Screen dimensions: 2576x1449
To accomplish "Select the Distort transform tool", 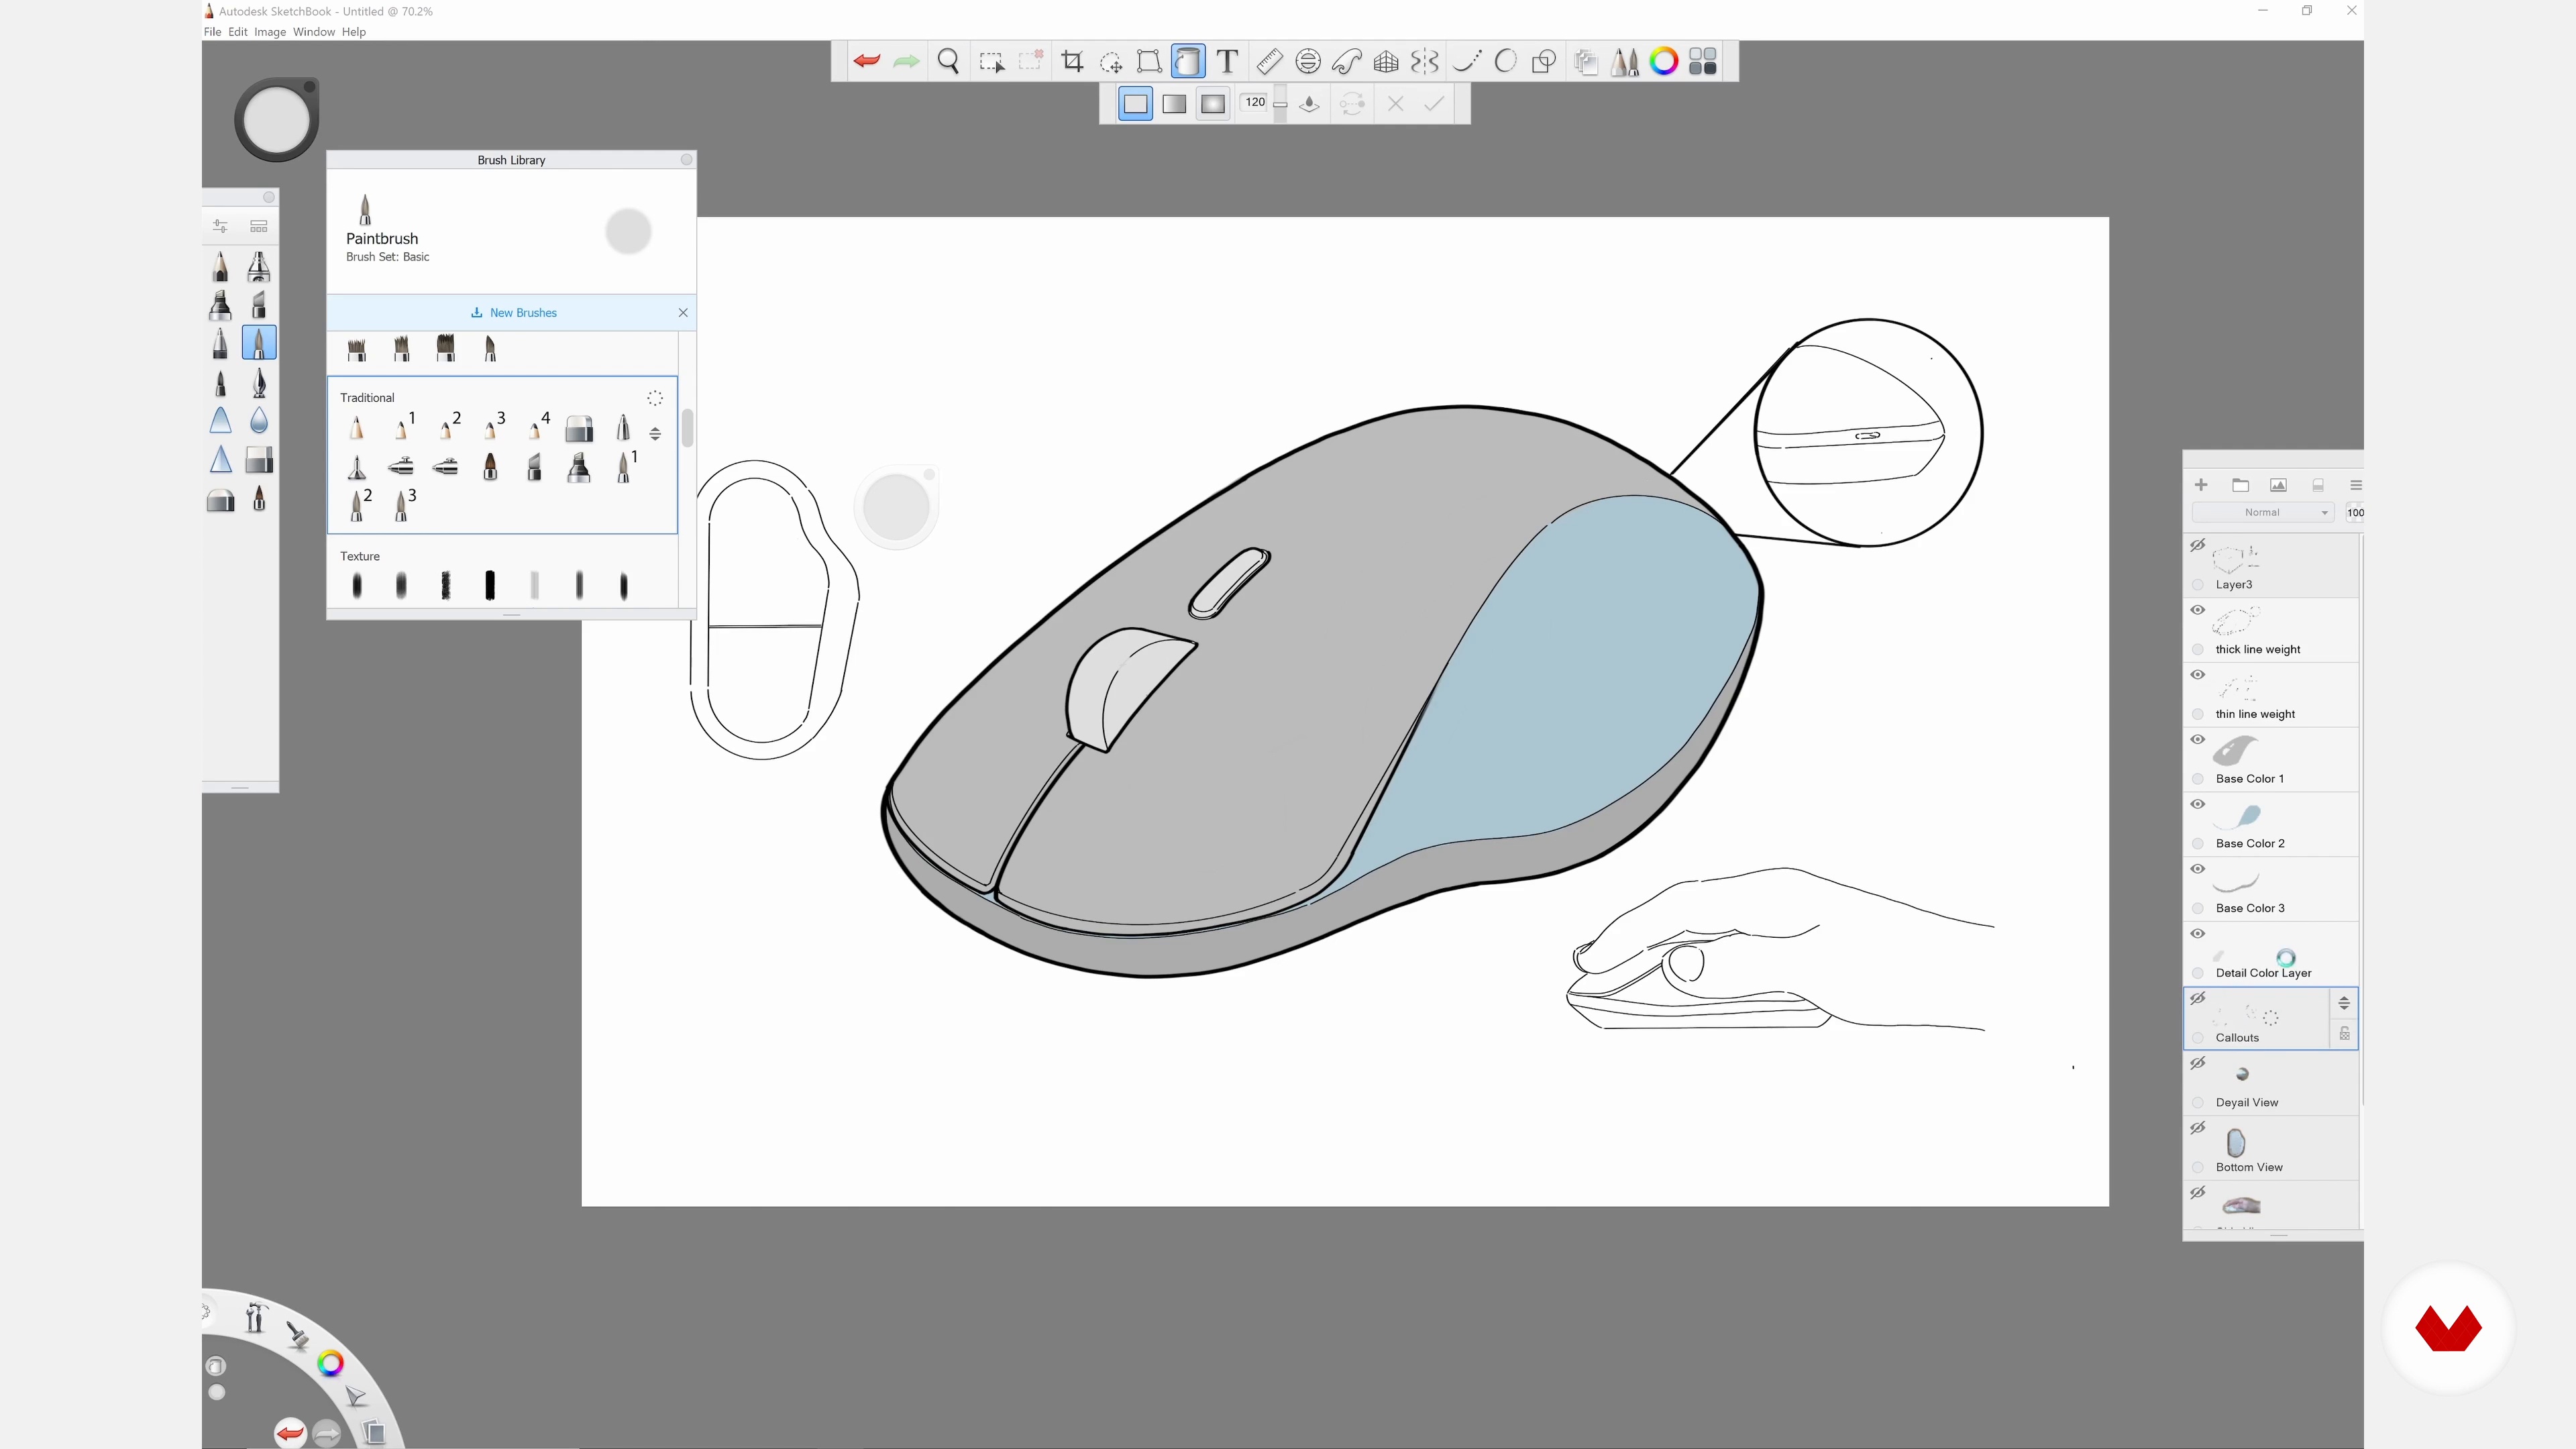I will [x=1149, y=62].
